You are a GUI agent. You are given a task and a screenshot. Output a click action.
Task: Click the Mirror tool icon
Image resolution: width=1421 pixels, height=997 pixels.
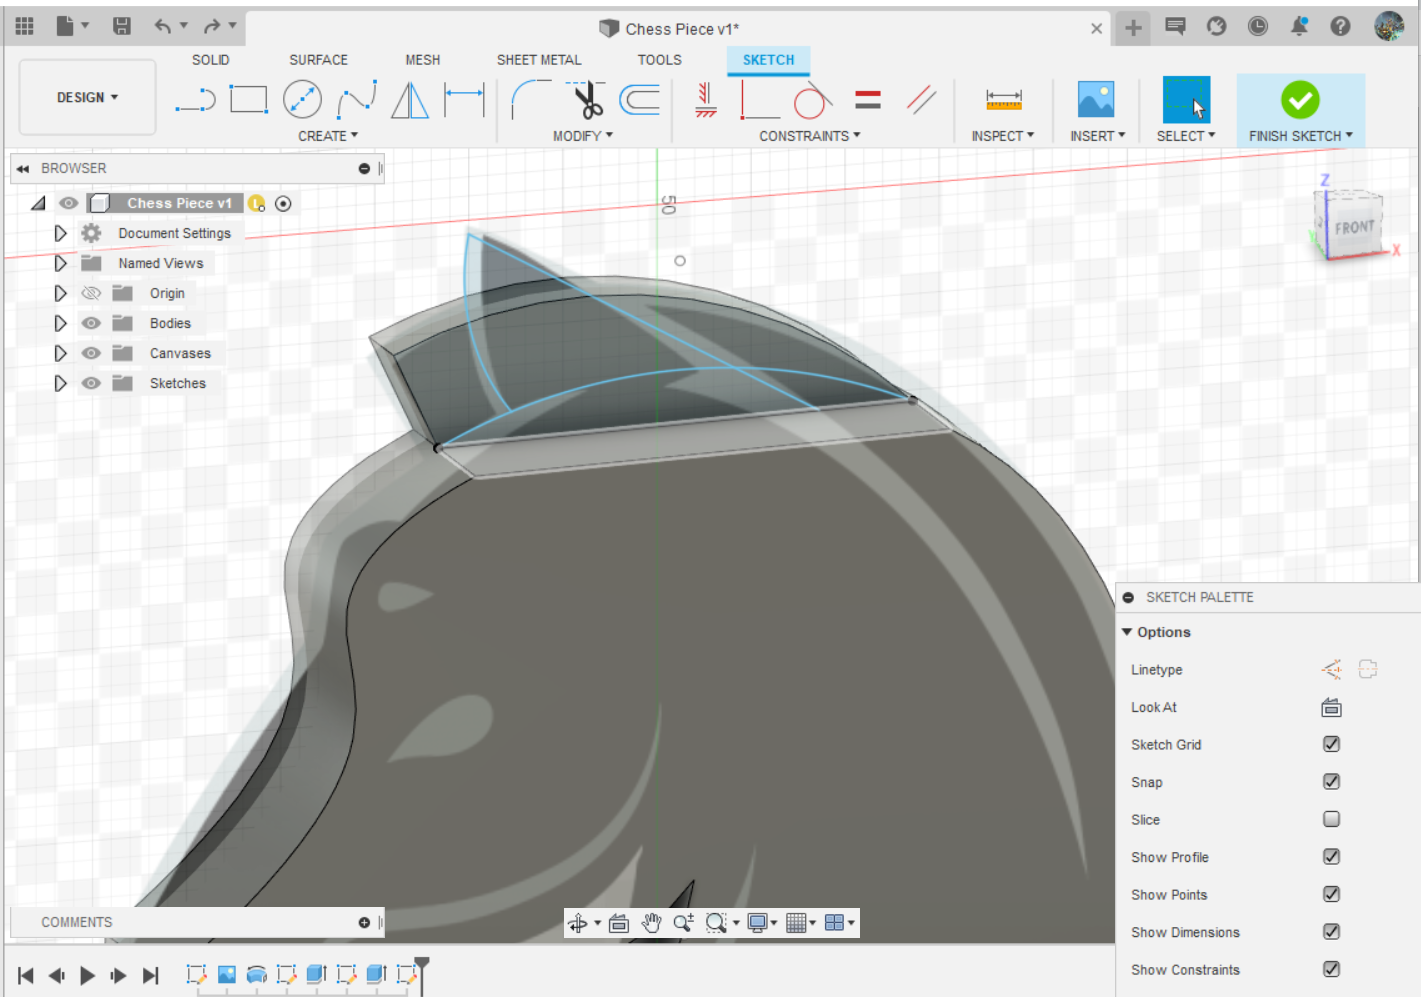pyautogui.click(x=410, y=100)
